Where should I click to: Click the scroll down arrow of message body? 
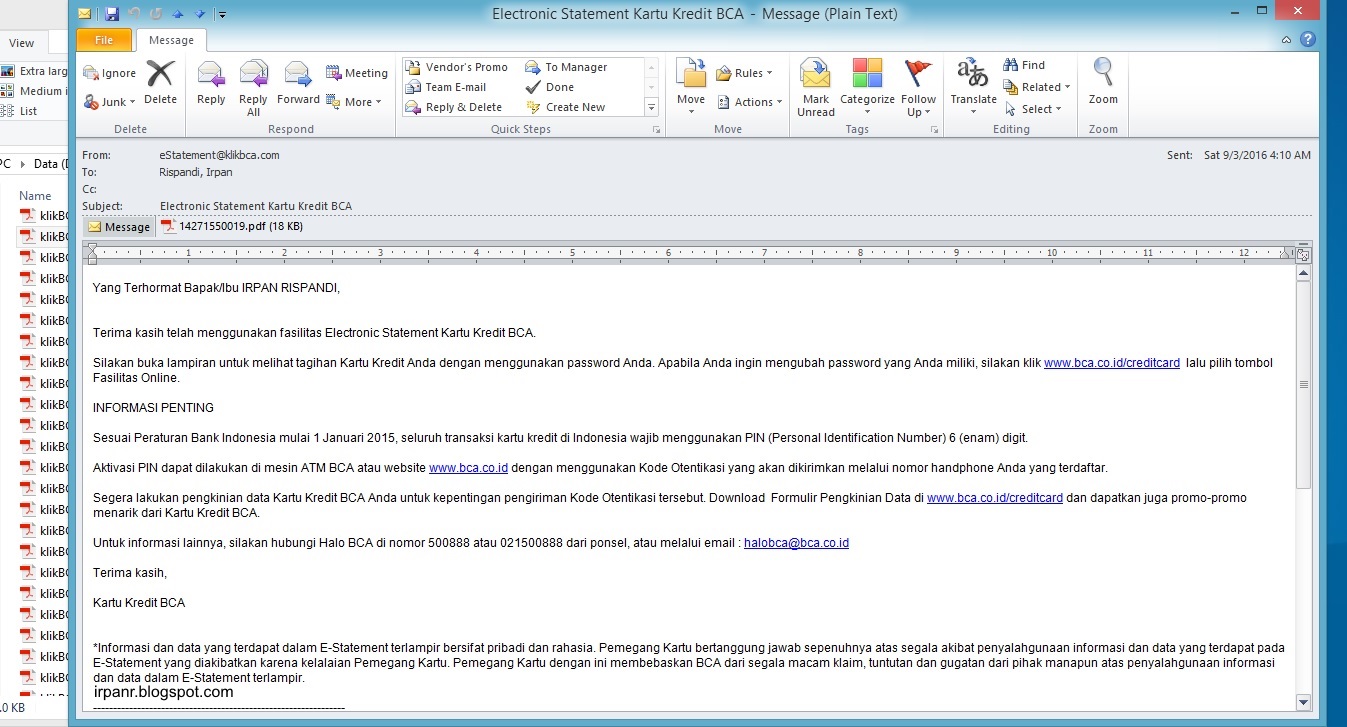tap(1303, 701)
